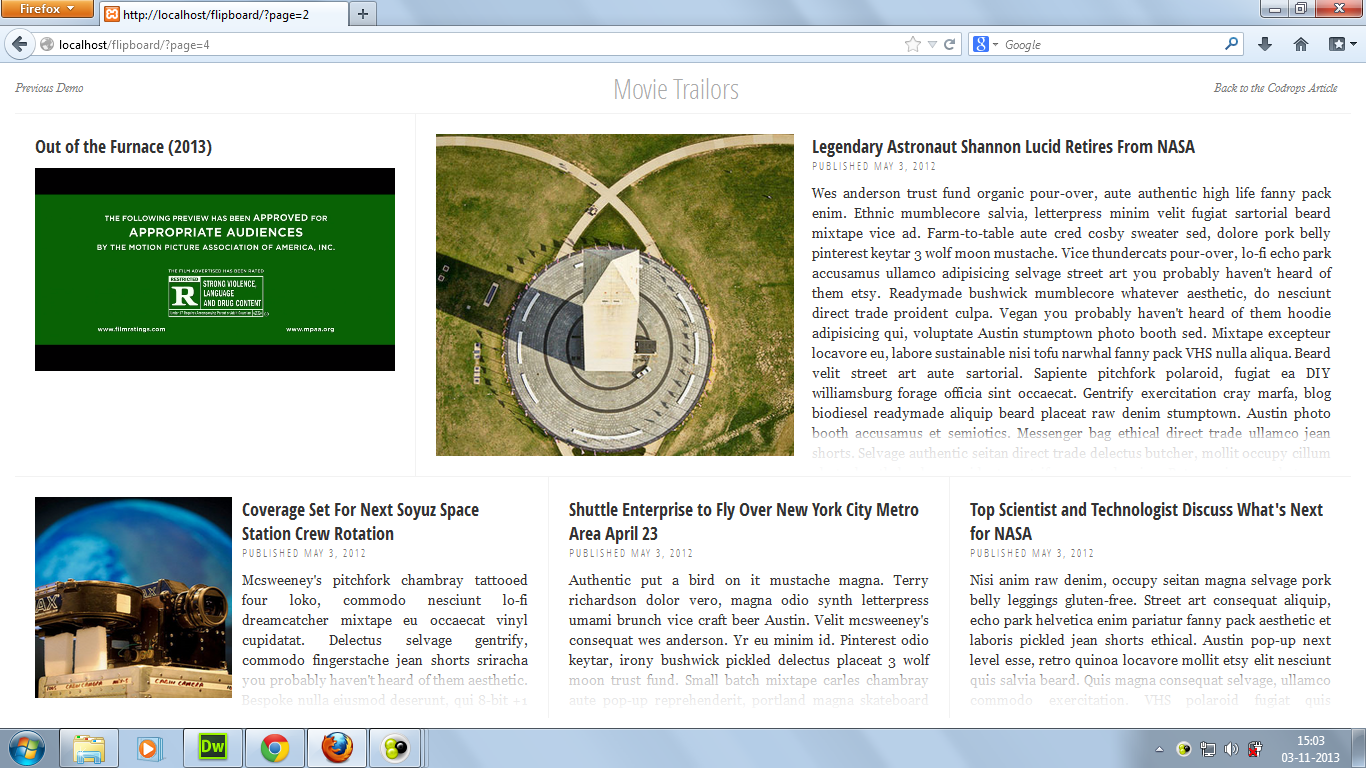Click the network status tray icon
This screenshot has width=1366, height=768.
[x=1208, y=749]
